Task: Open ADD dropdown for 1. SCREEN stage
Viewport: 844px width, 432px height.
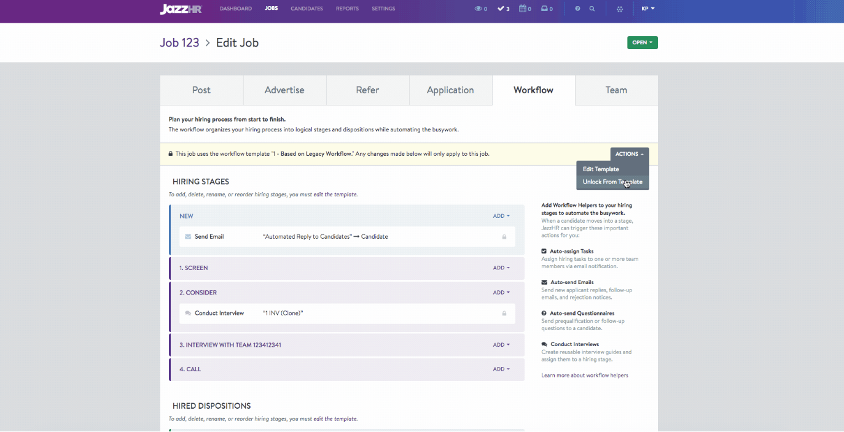Action: 501,268
